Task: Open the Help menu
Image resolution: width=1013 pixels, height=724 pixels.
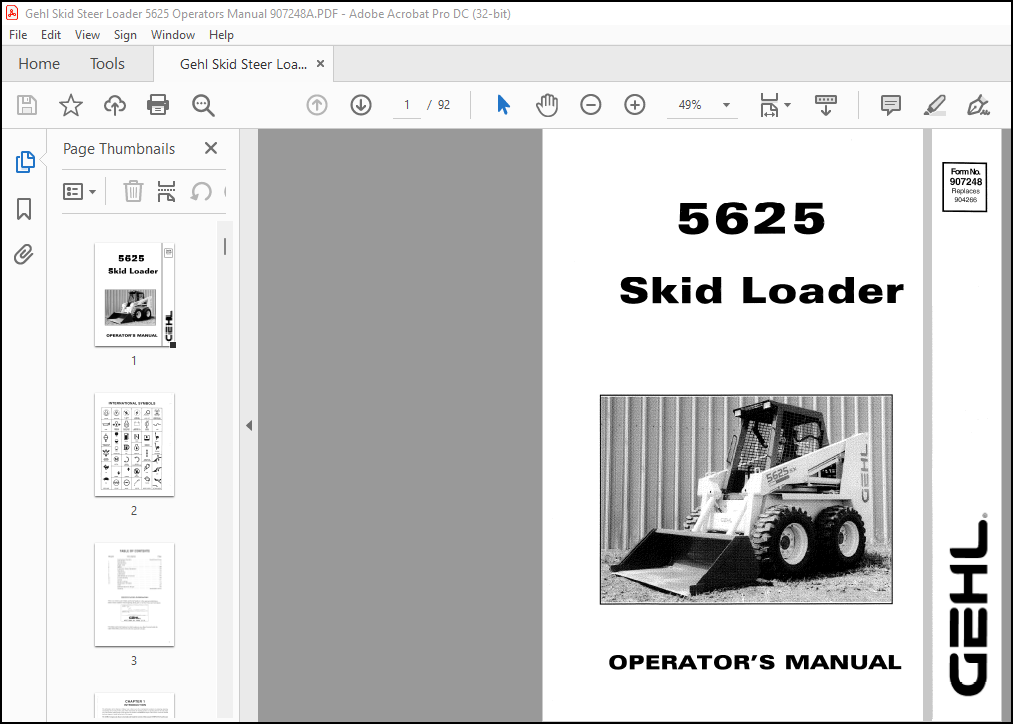Action: [221, 35]
